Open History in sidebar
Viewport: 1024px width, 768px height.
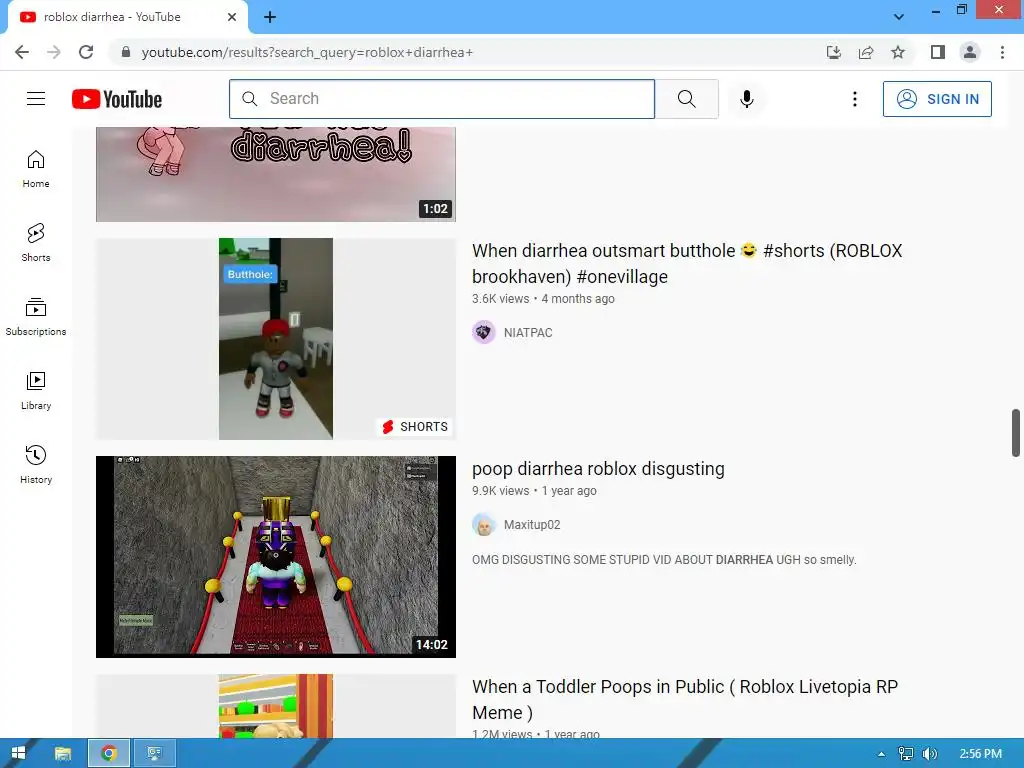click(x=36, y=464)
